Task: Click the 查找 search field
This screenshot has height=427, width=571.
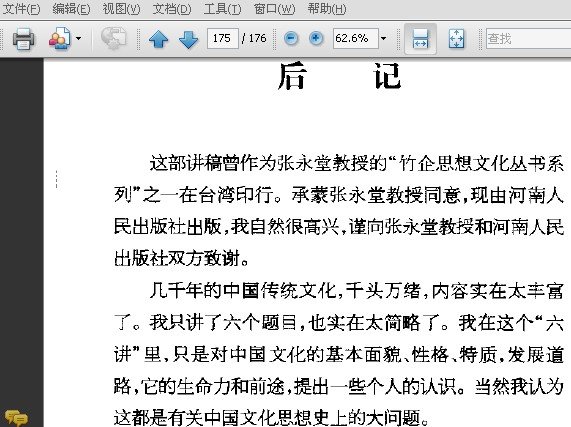Action: (528, 38)
